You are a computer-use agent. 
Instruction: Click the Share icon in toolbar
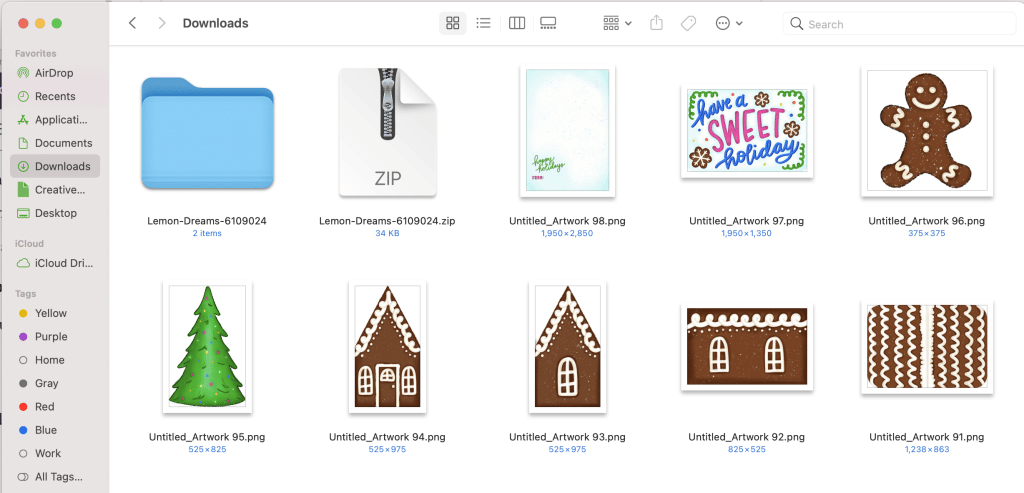[656, 24]
